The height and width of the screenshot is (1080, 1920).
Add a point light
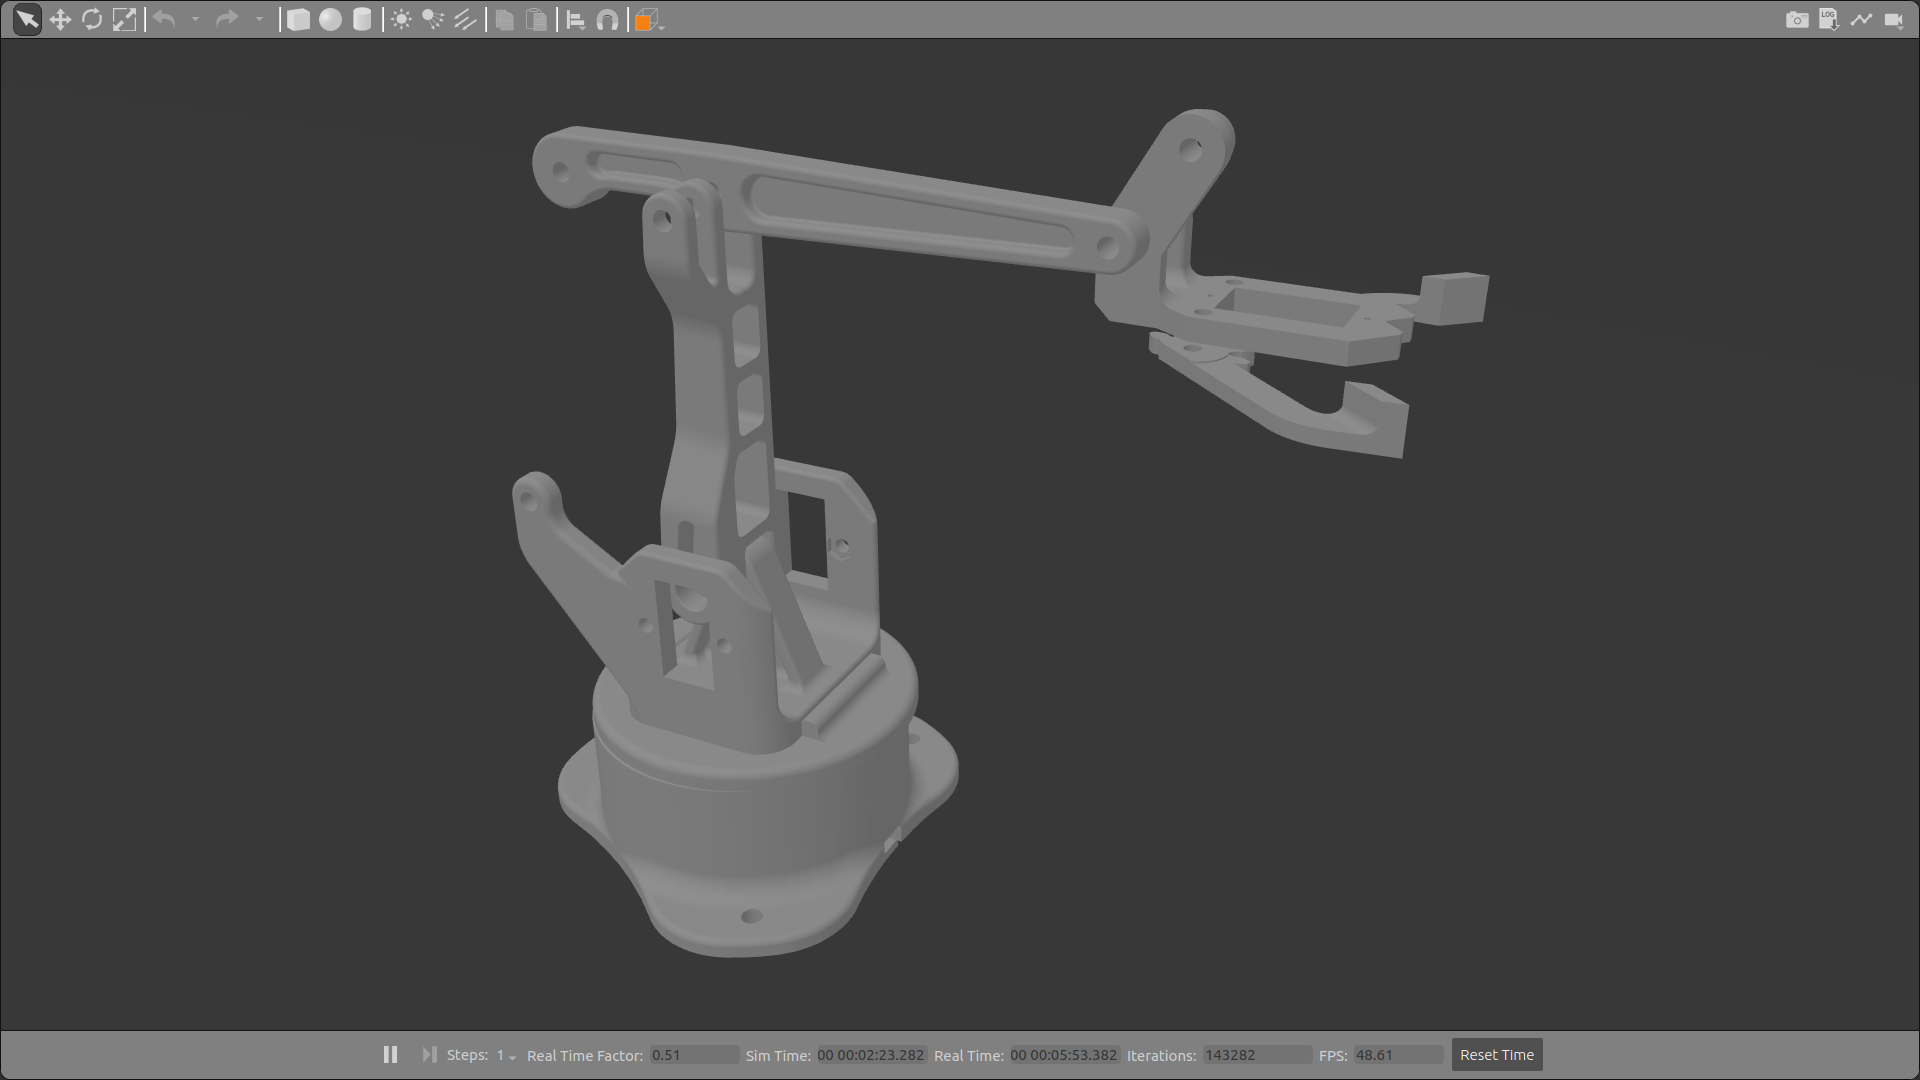click(x=401, y=20)
